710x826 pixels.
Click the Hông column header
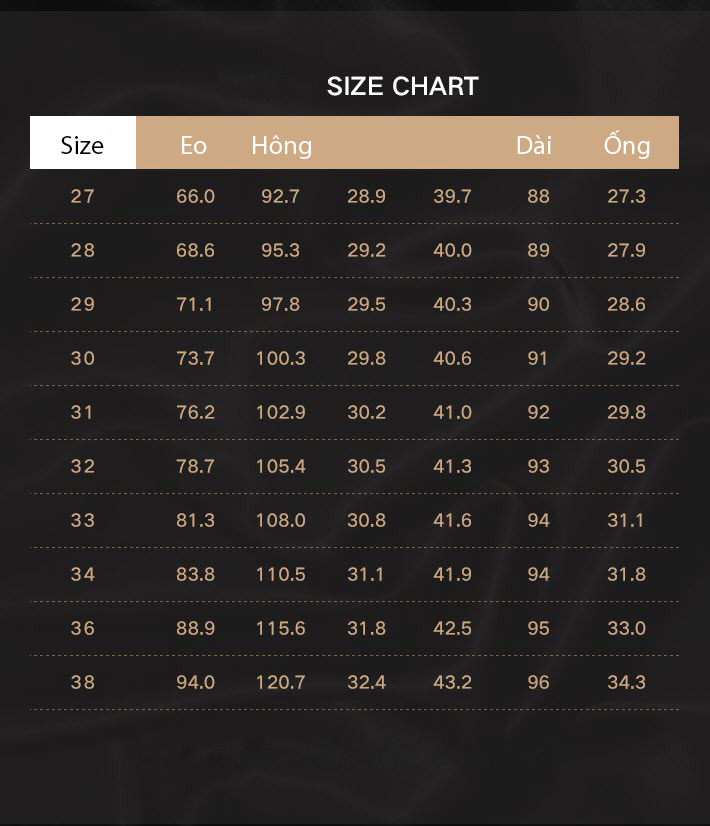point(281,145)
